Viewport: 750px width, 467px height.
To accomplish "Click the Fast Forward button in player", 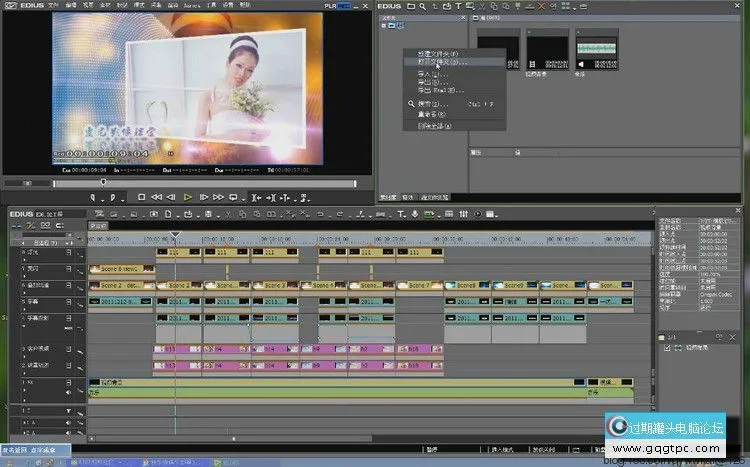I will point(218,197).
